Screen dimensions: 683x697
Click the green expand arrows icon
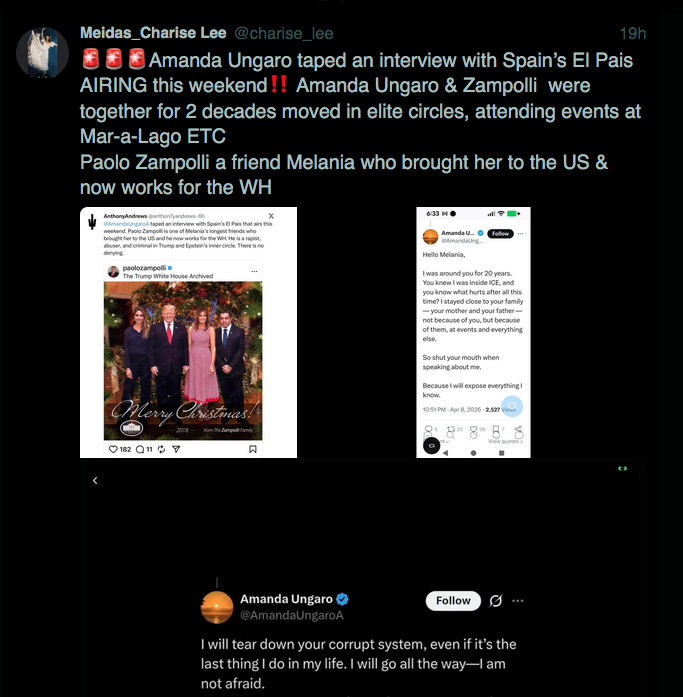pyautogui.click(x=622, y=469)
